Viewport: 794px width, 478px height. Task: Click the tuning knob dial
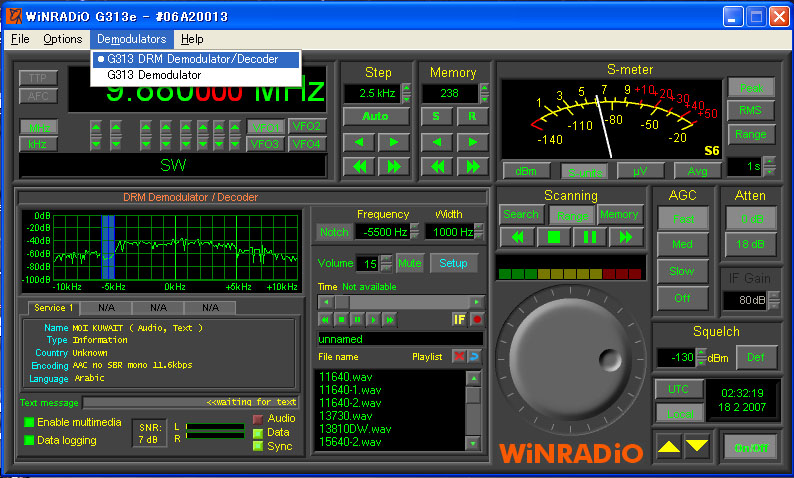(571, 361)
